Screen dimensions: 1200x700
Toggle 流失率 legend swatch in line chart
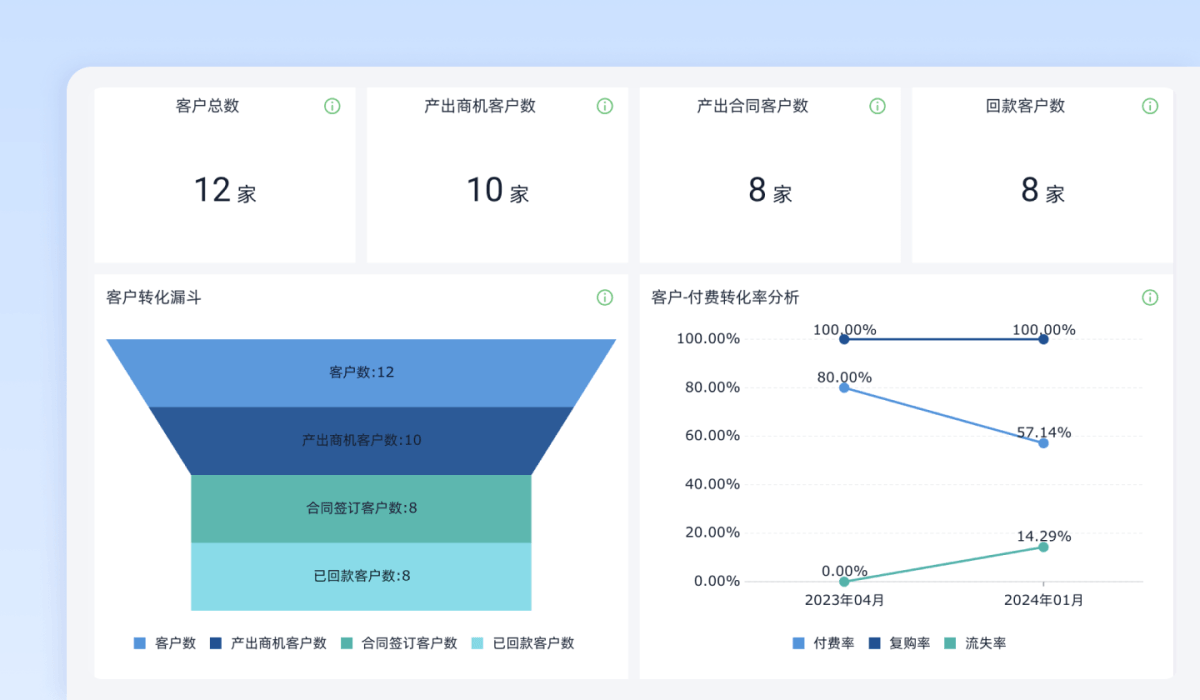coord(950,644)
